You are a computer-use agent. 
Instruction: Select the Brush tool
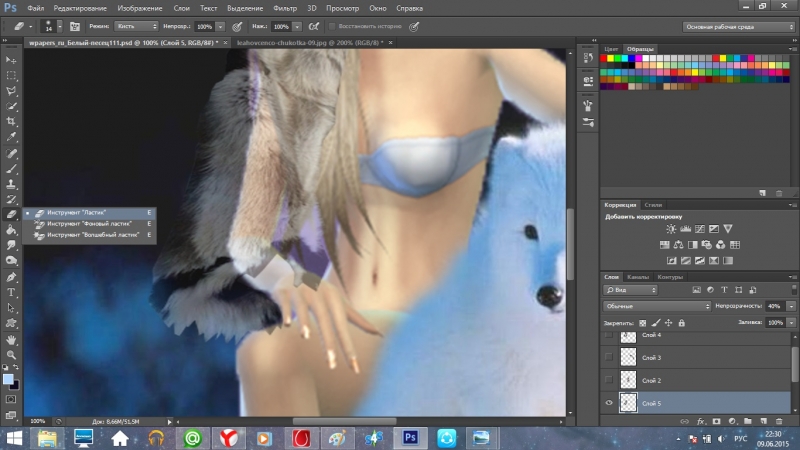click(11, 168)
